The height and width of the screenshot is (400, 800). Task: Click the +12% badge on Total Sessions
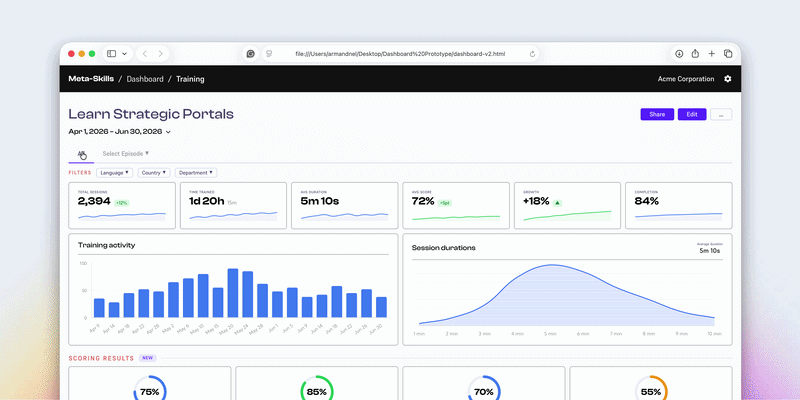pyautogui.click(x=121, y=203)
